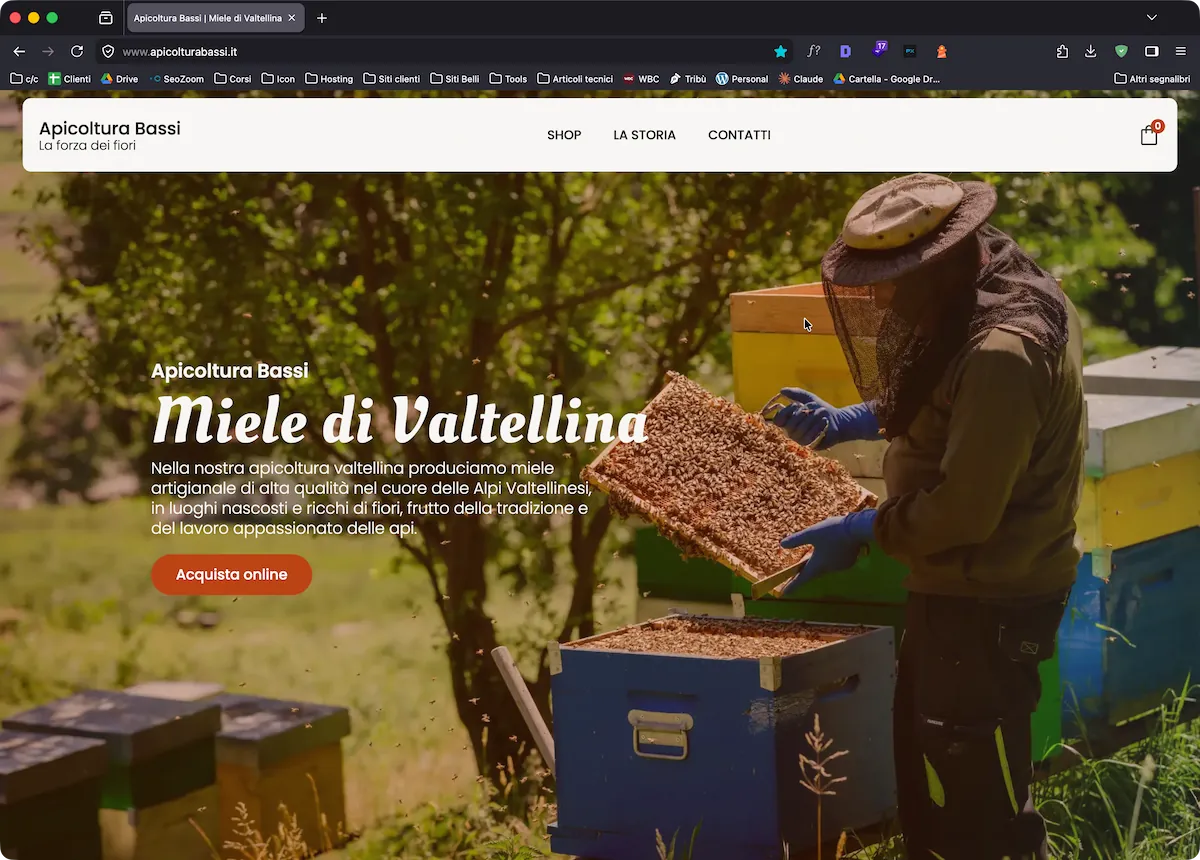1200x860 pixels.
Task: Click the Acquista online button
Action: [x=231, y=574]
